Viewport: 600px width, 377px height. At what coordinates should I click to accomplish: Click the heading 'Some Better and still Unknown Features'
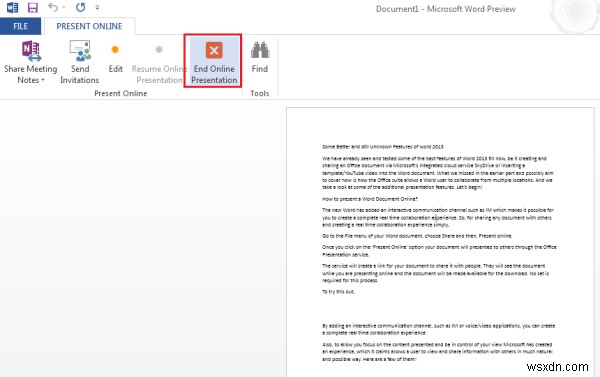(x=383, y=147)
